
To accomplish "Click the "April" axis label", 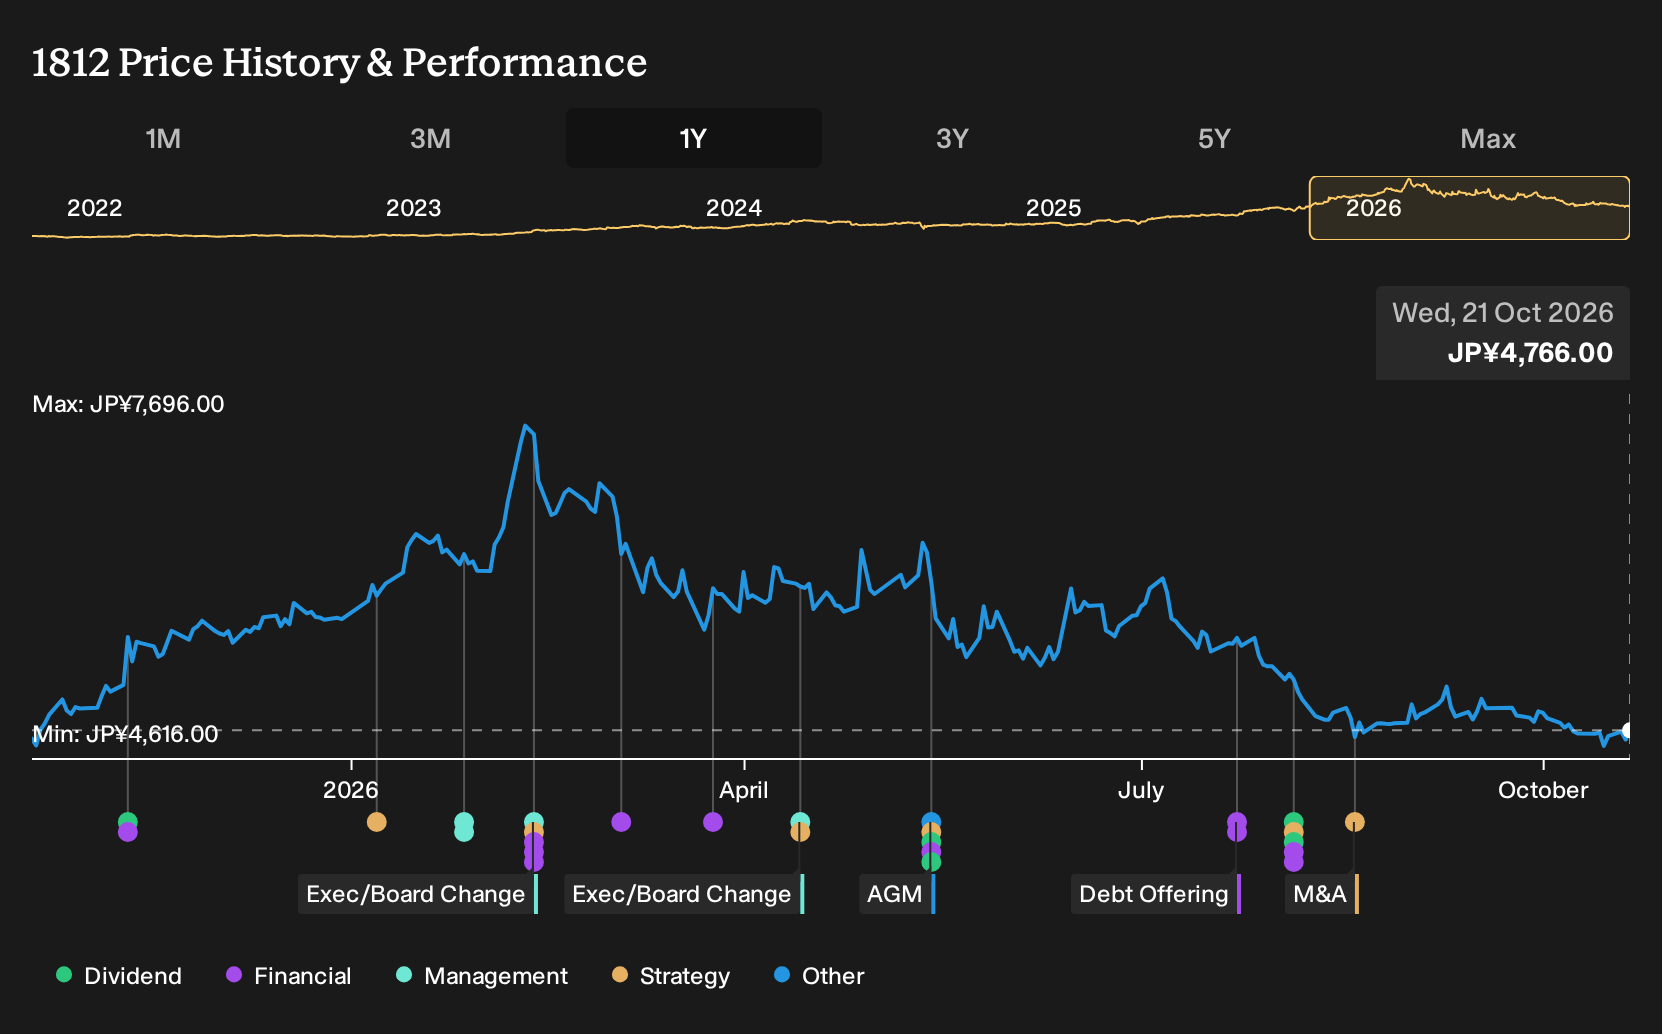I will pyautogui.click(x=744, y=790).
